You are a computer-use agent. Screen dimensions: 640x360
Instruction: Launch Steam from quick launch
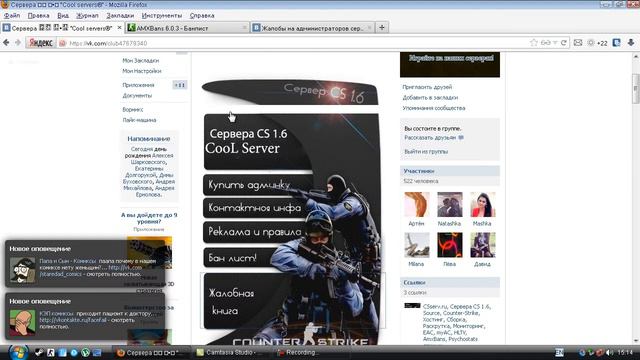(x=39, y=353)
